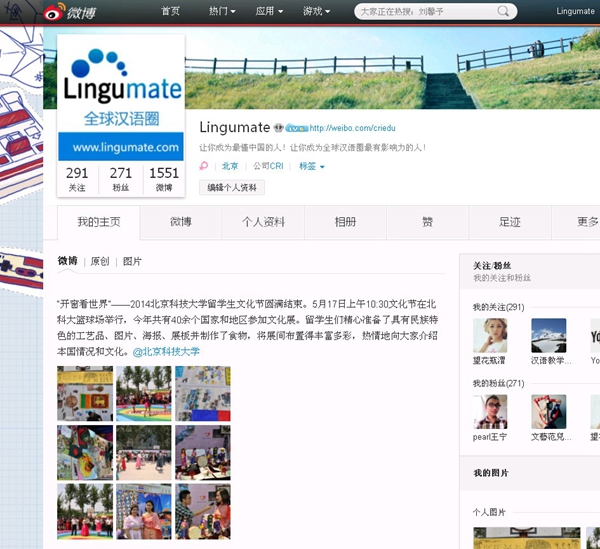Open 汉语教学 snowy mountain avatar
The width and height of the screenshot is (600, 549).
pos(549,336)
